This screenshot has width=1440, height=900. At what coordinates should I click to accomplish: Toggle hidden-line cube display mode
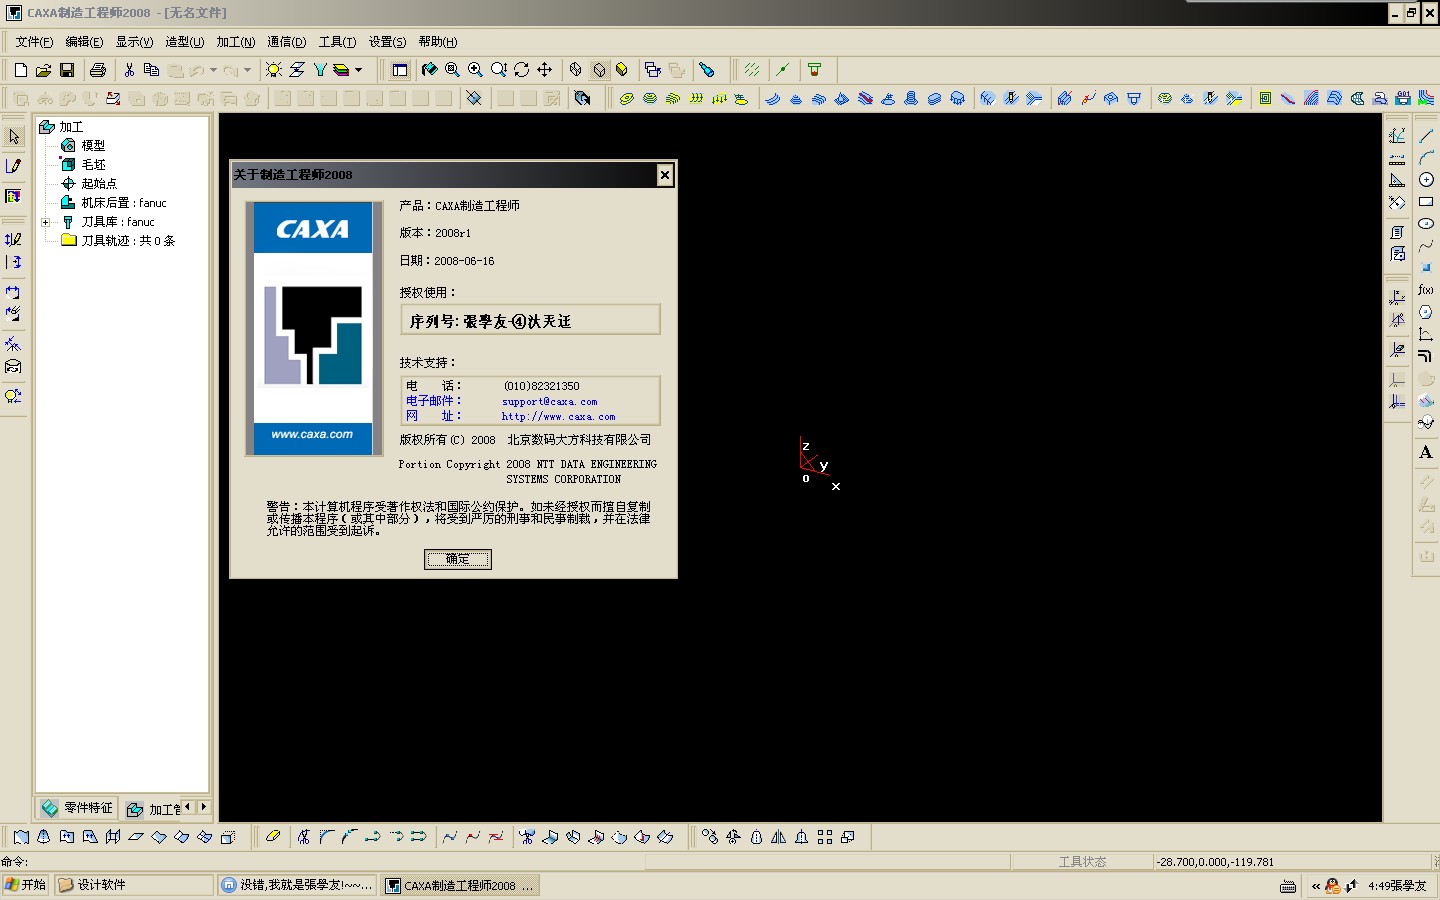tap(599, 70)
